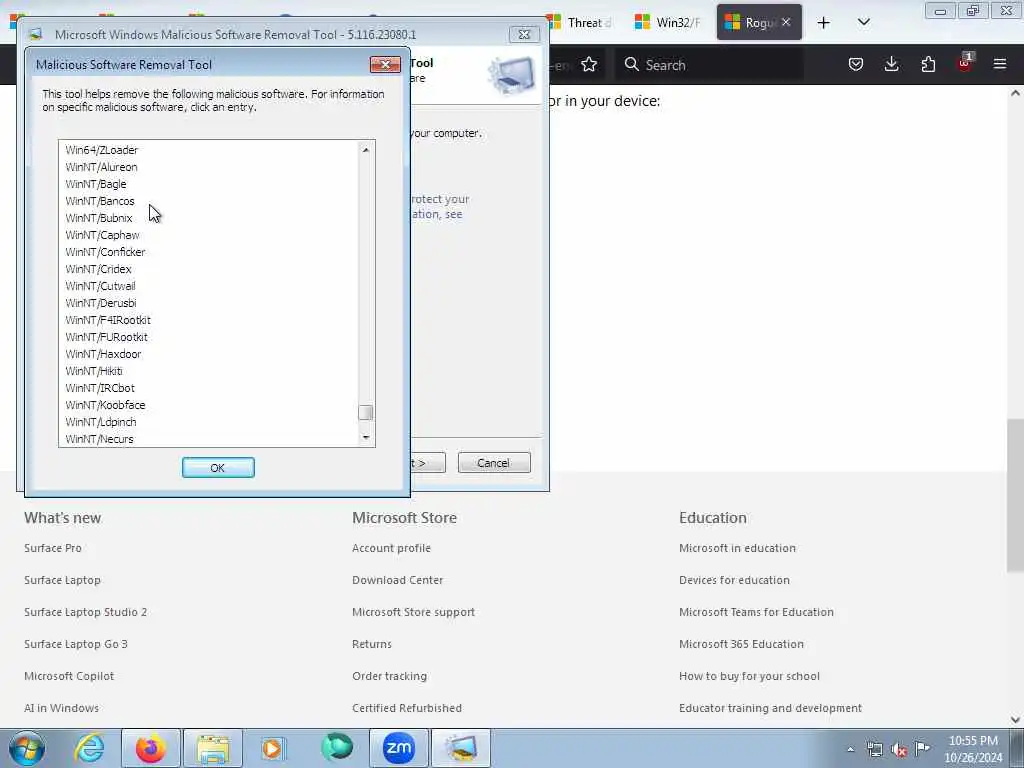Expand the list all tabs chevron
This screenshot has height=768, width=1024.
click(x=863, y=22)
